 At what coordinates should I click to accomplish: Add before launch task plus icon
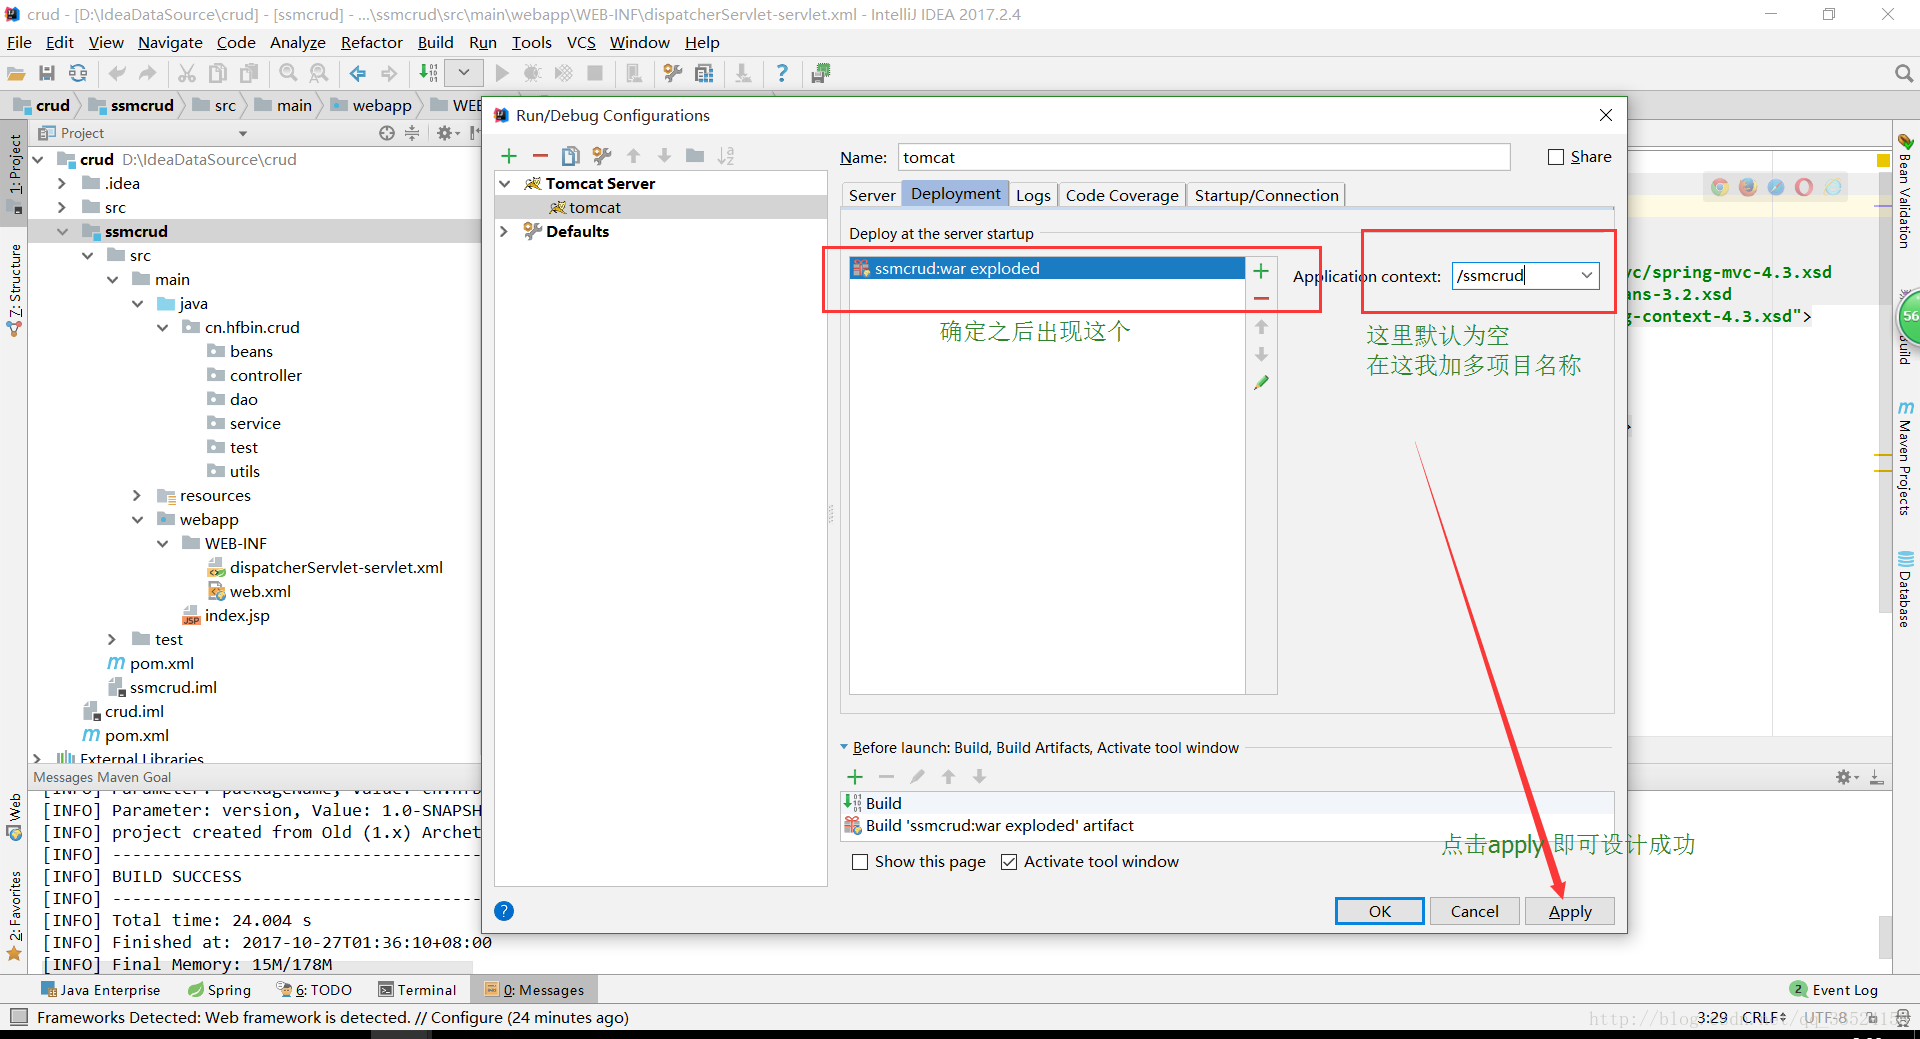pos(855,777)
